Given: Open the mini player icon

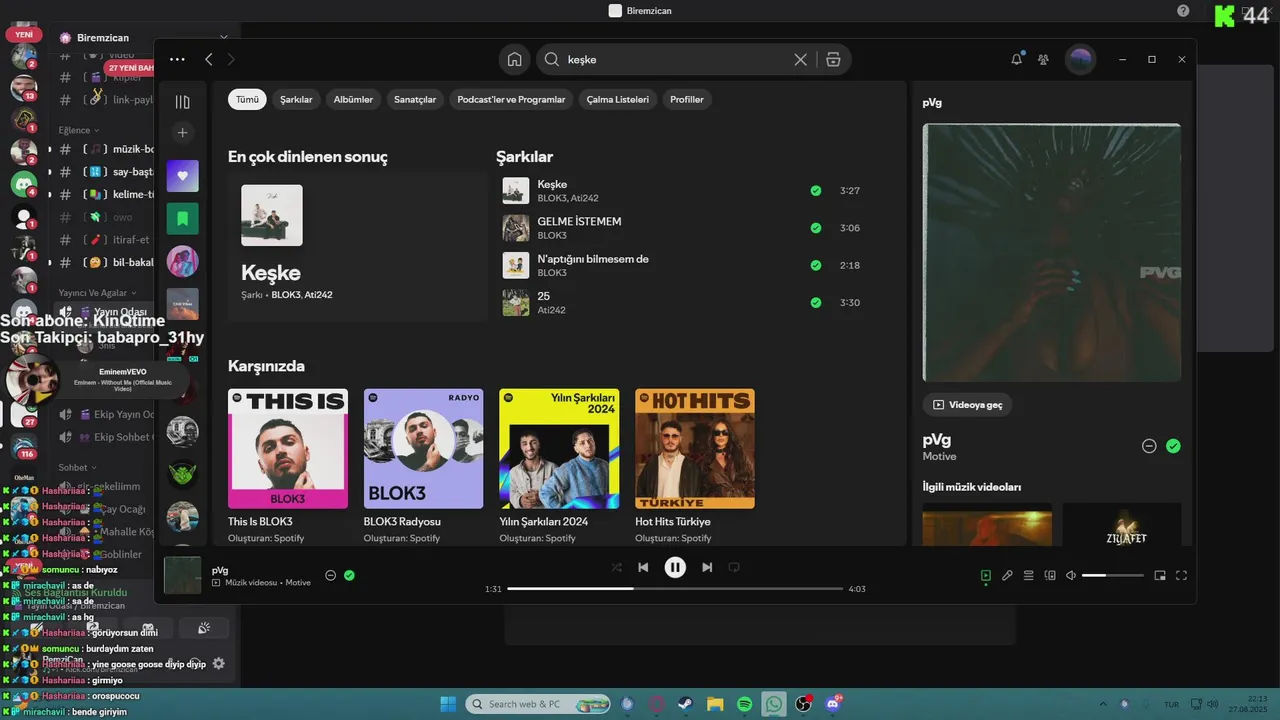Looking at the screenshot, I should click(1160, 575).
